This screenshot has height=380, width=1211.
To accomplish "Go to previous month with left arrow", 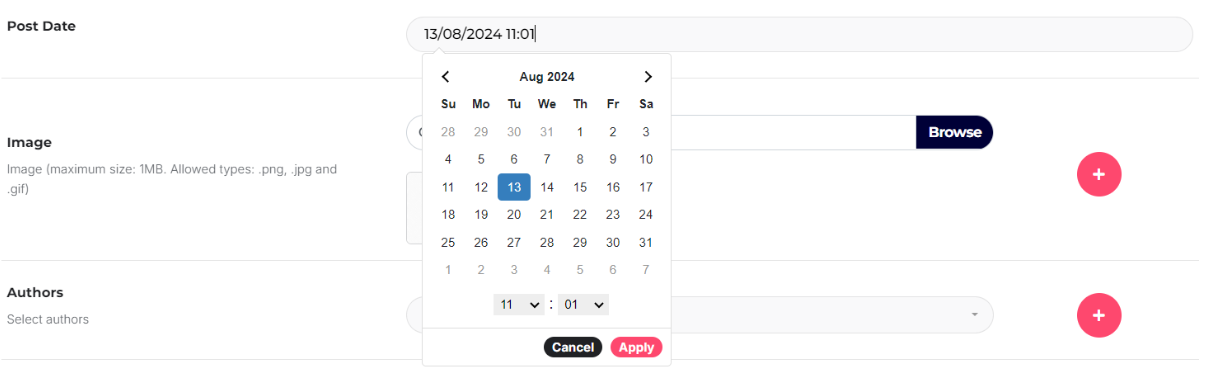I will pyautogui.click(x=446, y=77).
